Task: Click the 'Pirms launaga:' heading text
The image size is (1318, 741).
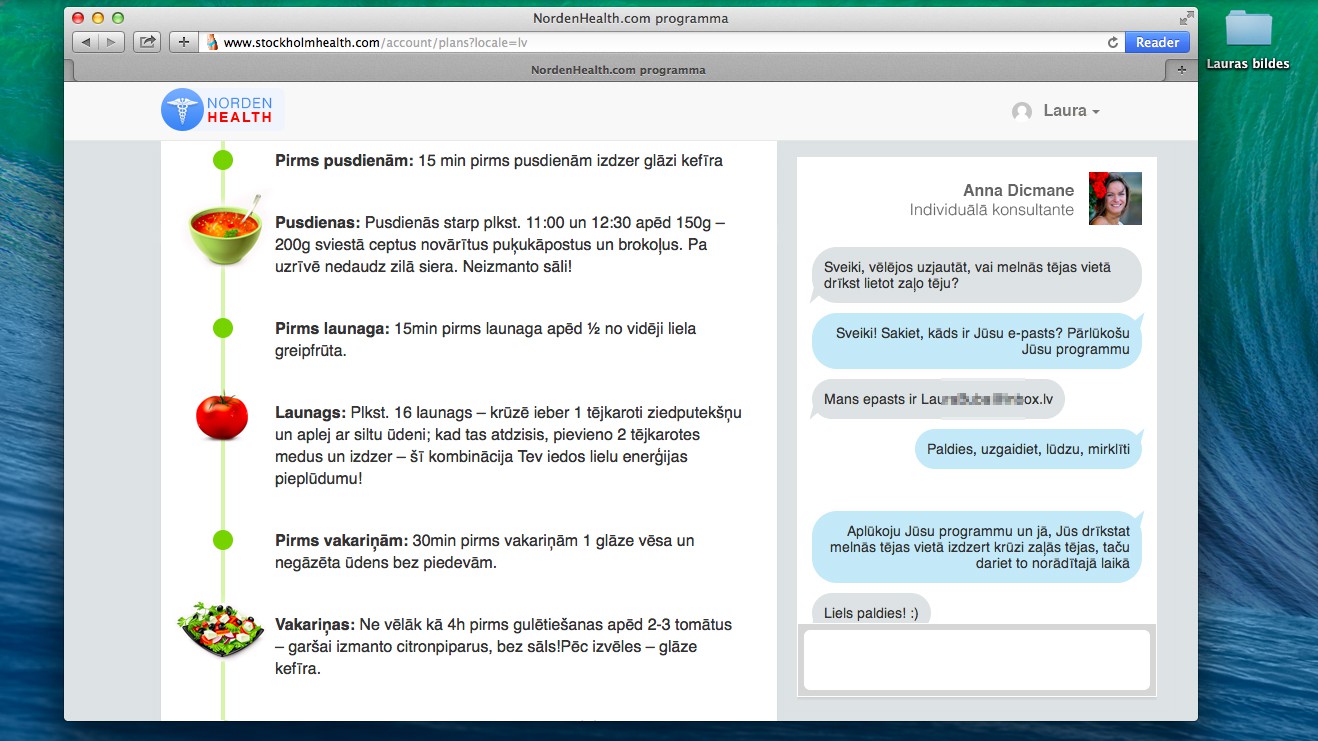Action: (x=332, y=328)
